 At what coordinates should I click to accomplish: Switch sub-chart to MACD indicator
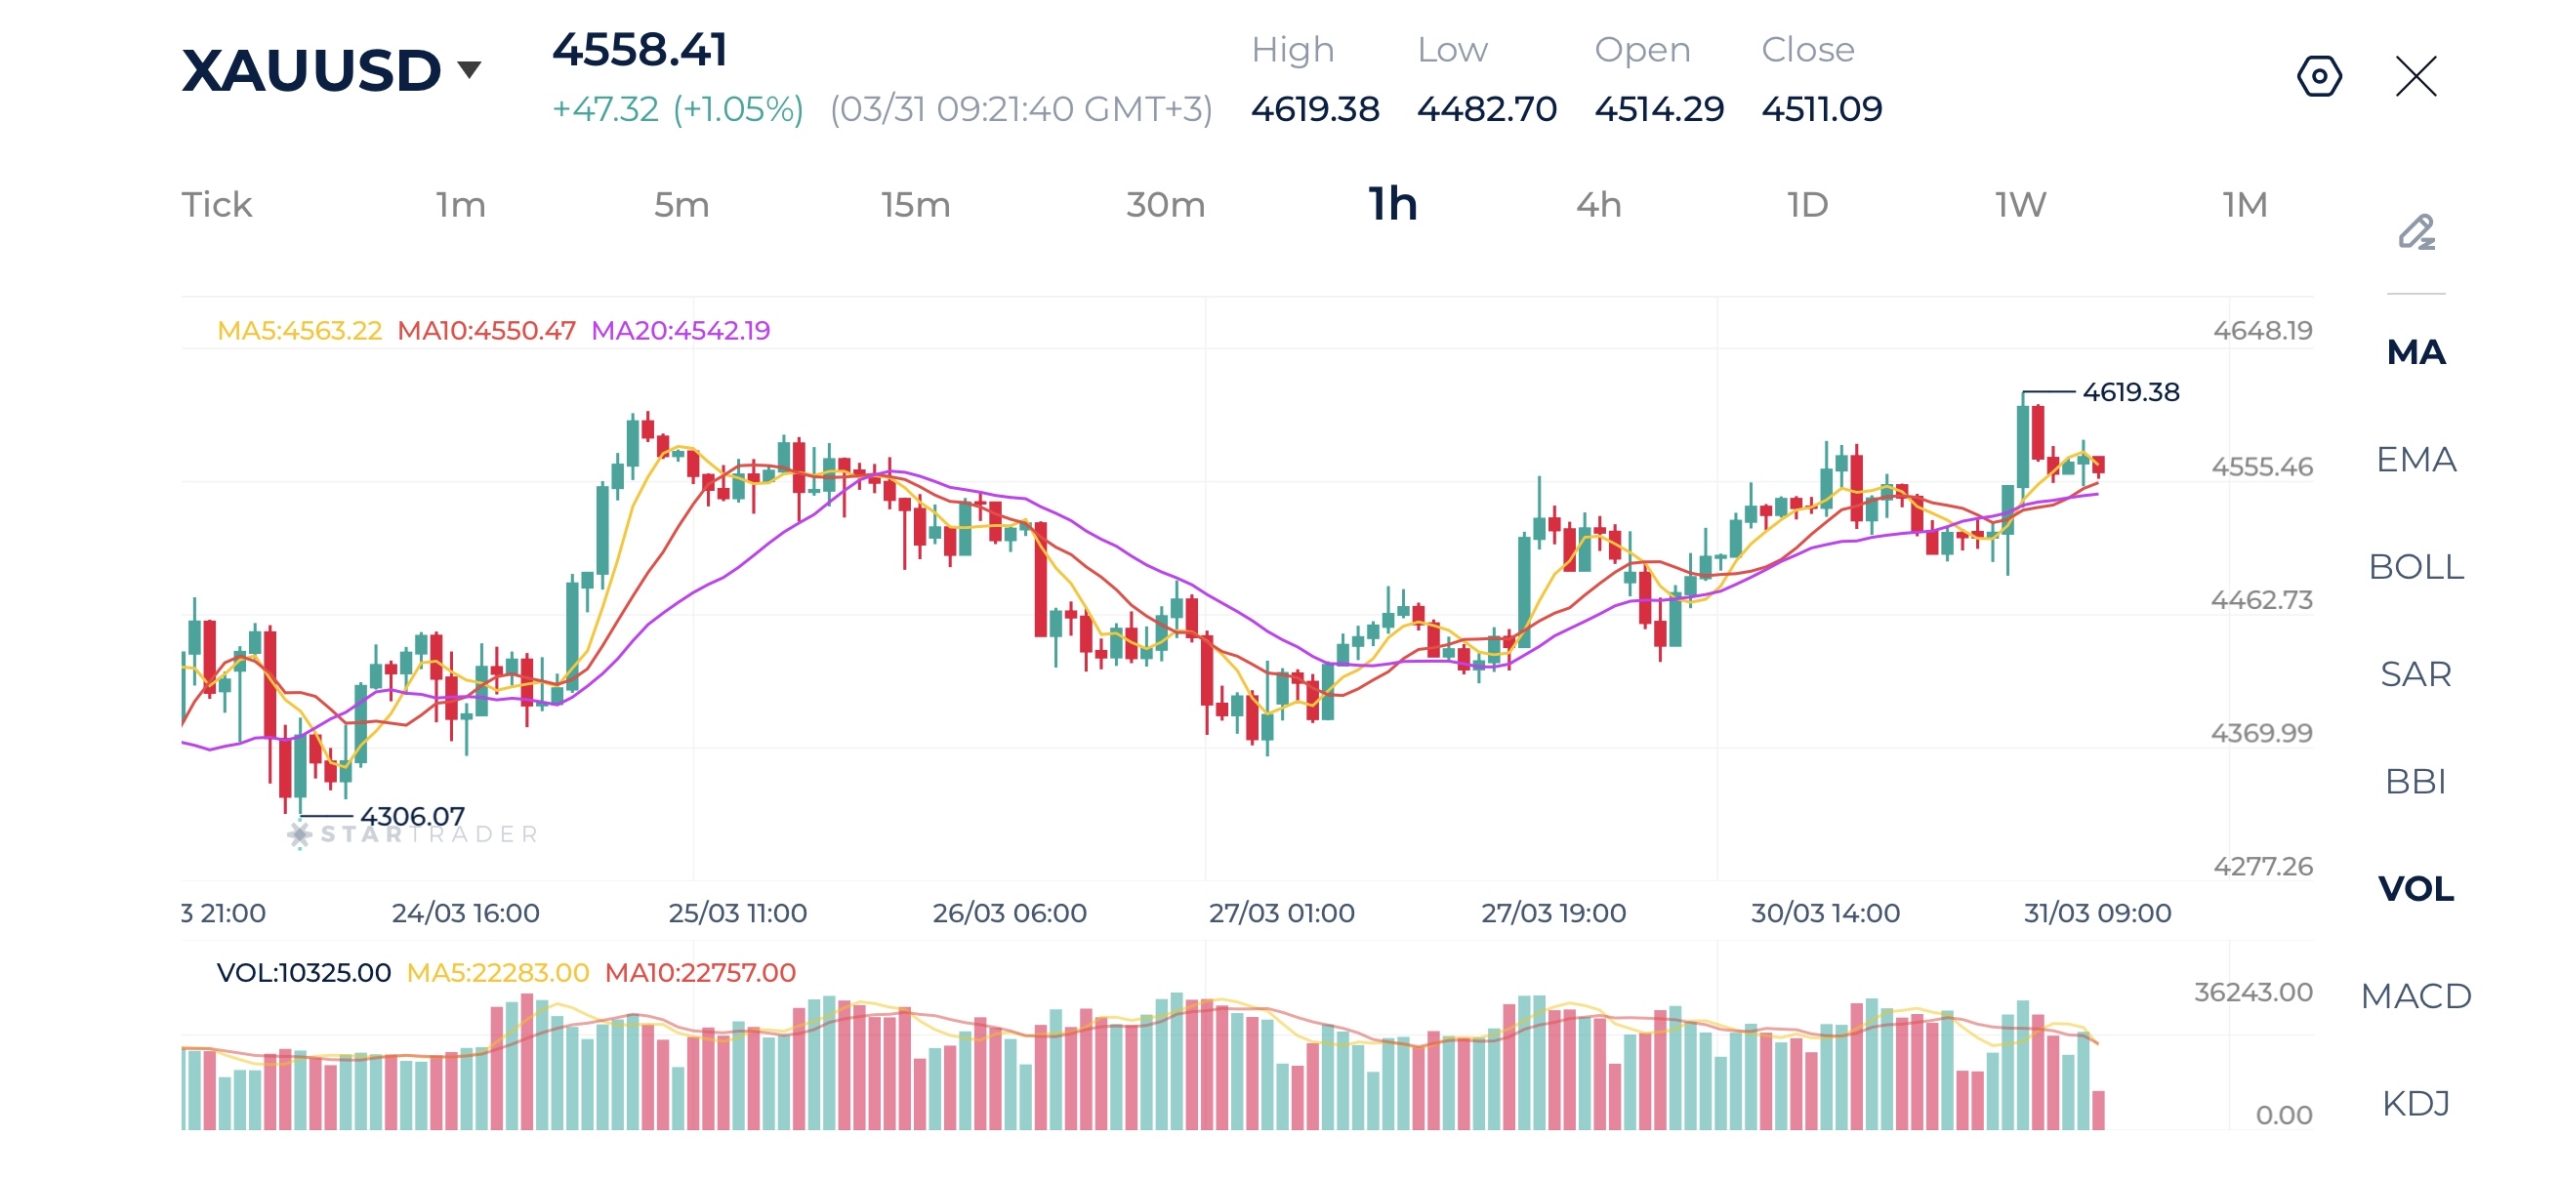pyautogui.click(x=2415, y=996)
